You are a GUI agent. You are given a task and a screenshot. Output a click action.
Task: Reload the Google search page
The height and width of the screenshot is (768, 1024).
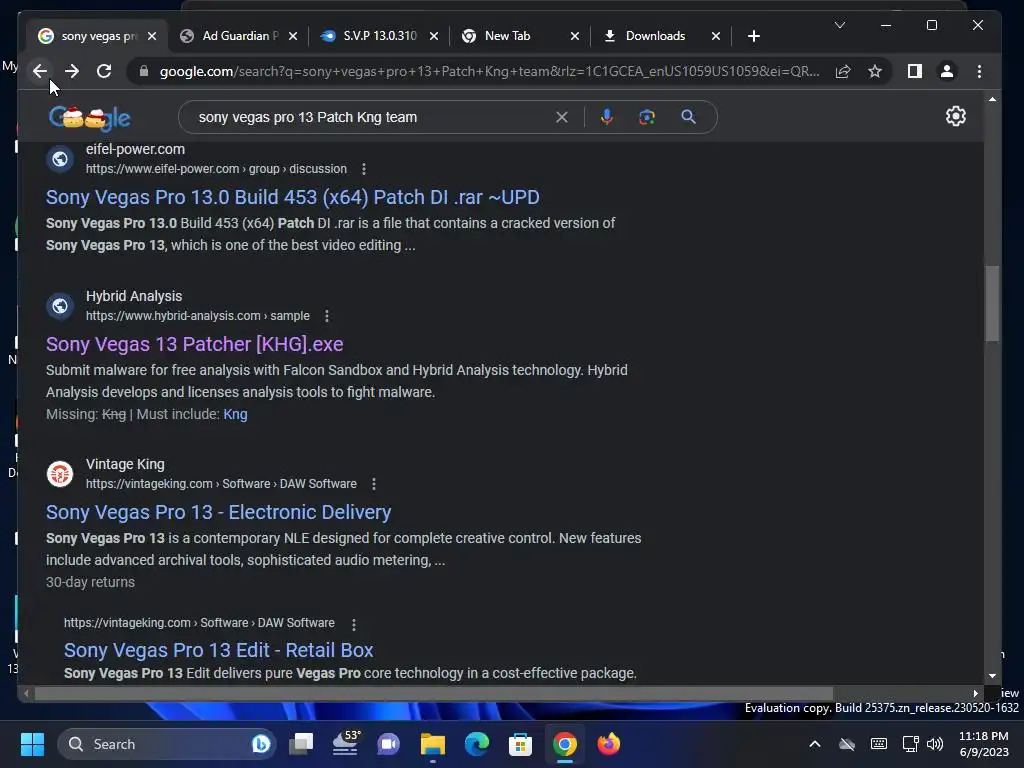(104, 71)
